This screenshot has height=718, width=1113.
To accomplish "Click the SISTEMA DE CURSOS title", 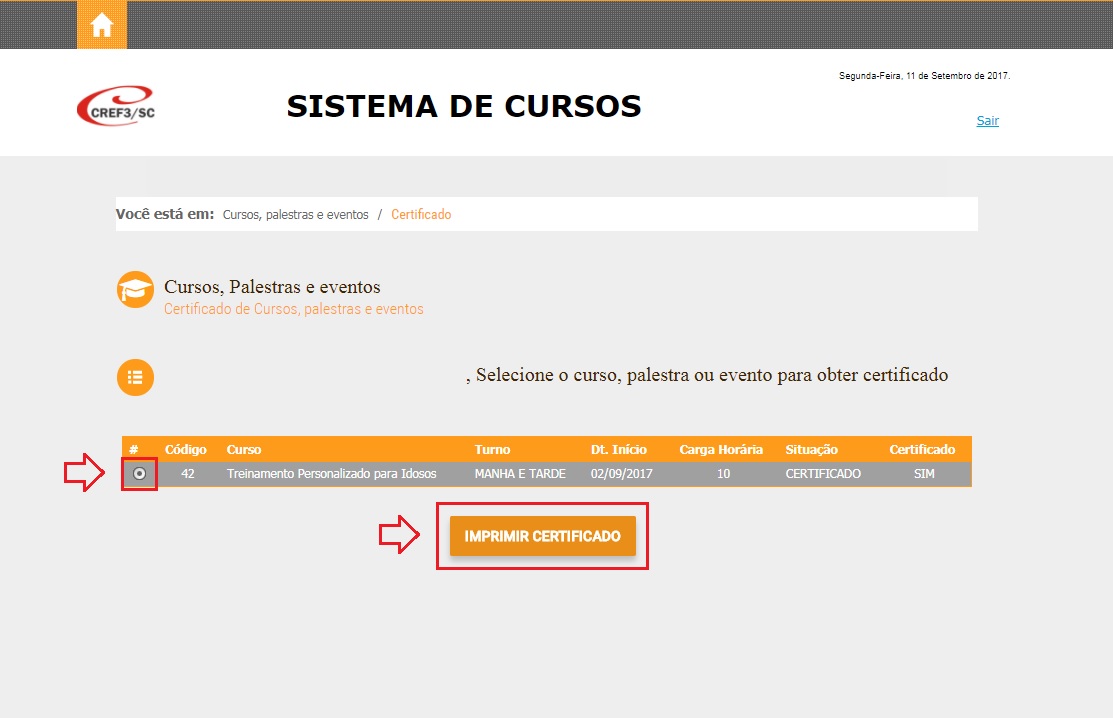I will point(464,106).
